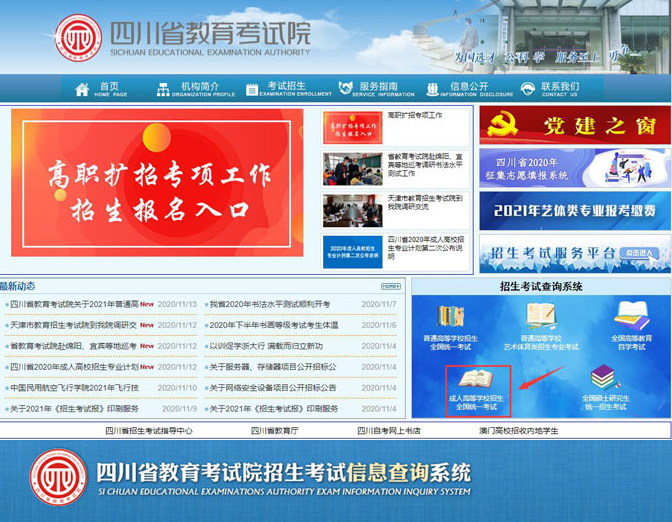The image size is (672, 522).
Task: Click the 高职扩招专项工作 招生报名入口 banner
Action: click(x=157, y=183)
